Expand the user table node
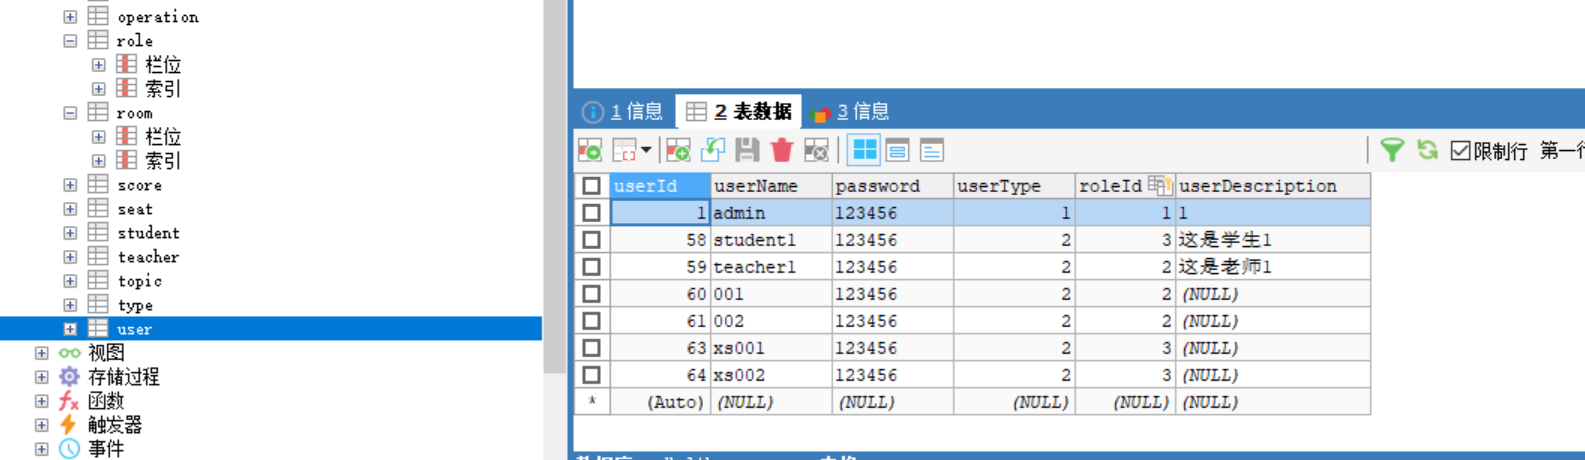Viewport: 1585px width, 460px height. pyautogui.click(x=70, y=328)
